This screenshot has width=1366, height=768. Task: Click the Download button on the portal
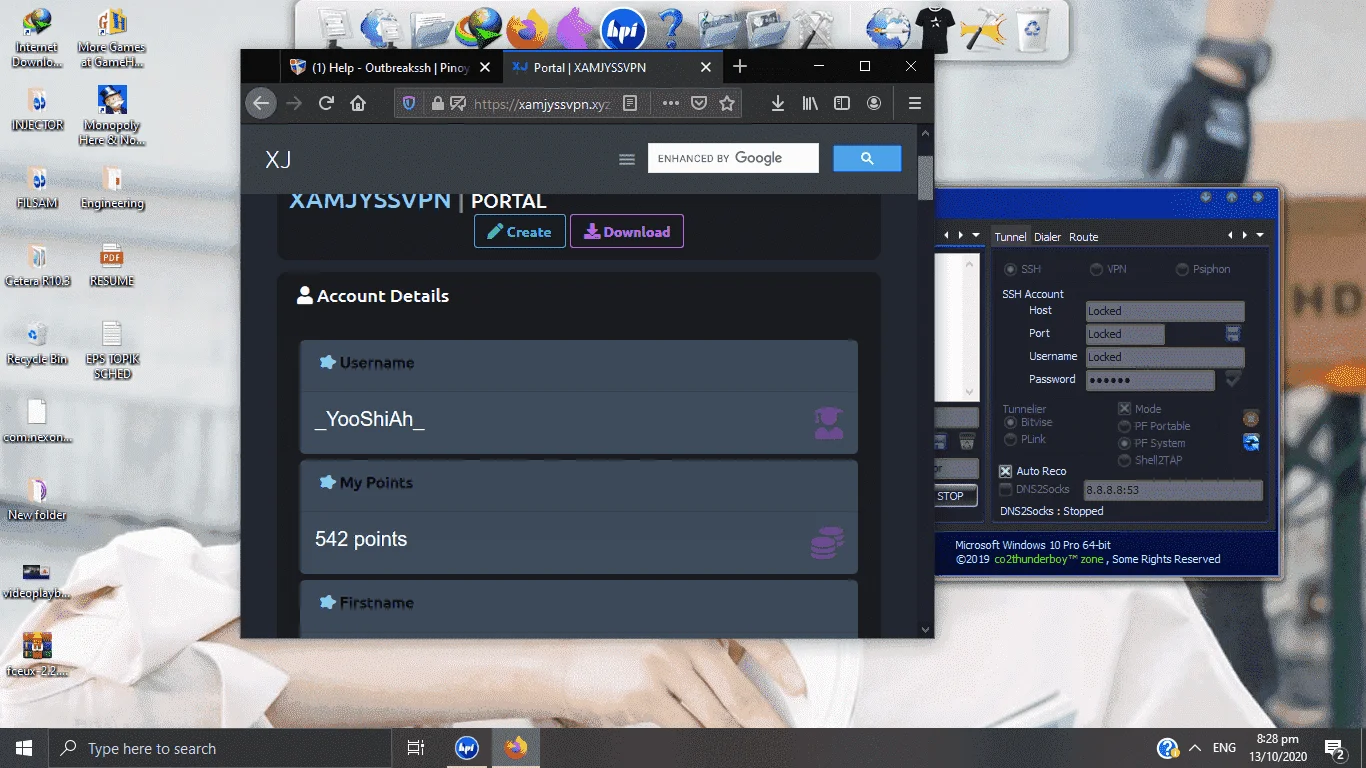(x=627, y=231)
